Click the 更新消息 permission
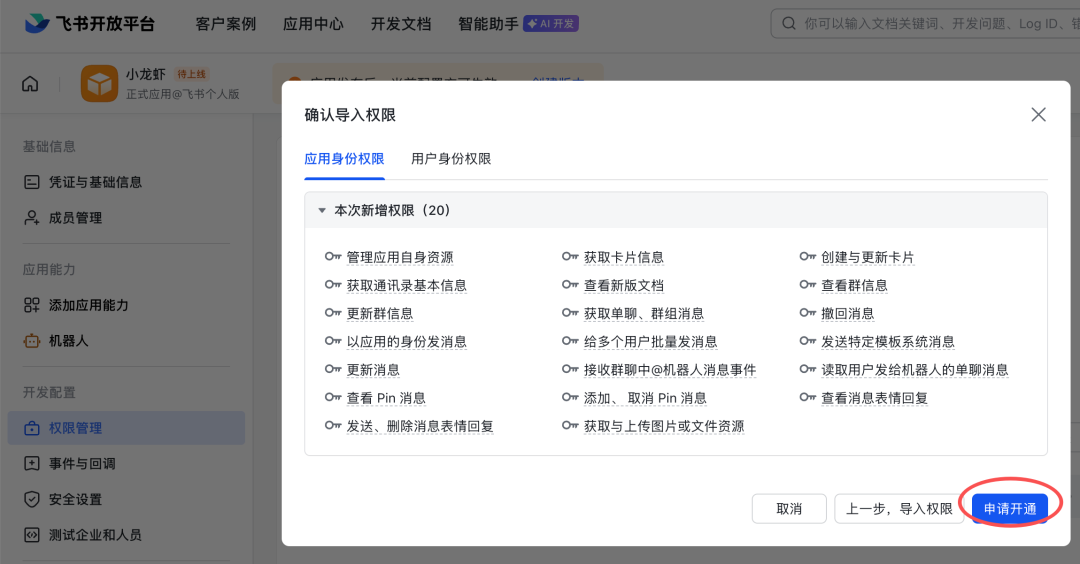 click(373, 370)
